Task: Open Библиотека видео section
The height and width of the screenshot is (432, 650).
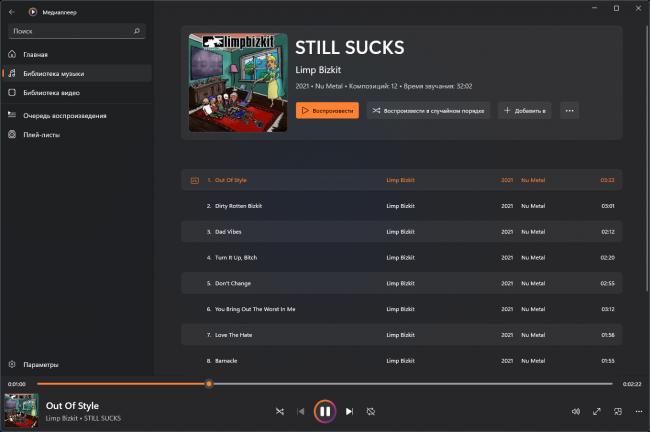Action: (x=77, y=92)
